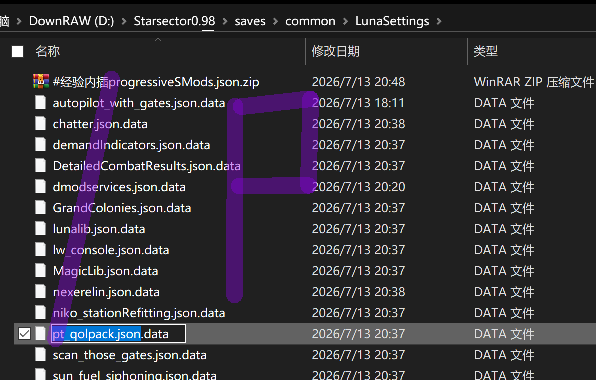Select the nexerelin.json.data file icon
Image resolution: width=596 pixels, height=380 pixels.
[41, 292]
